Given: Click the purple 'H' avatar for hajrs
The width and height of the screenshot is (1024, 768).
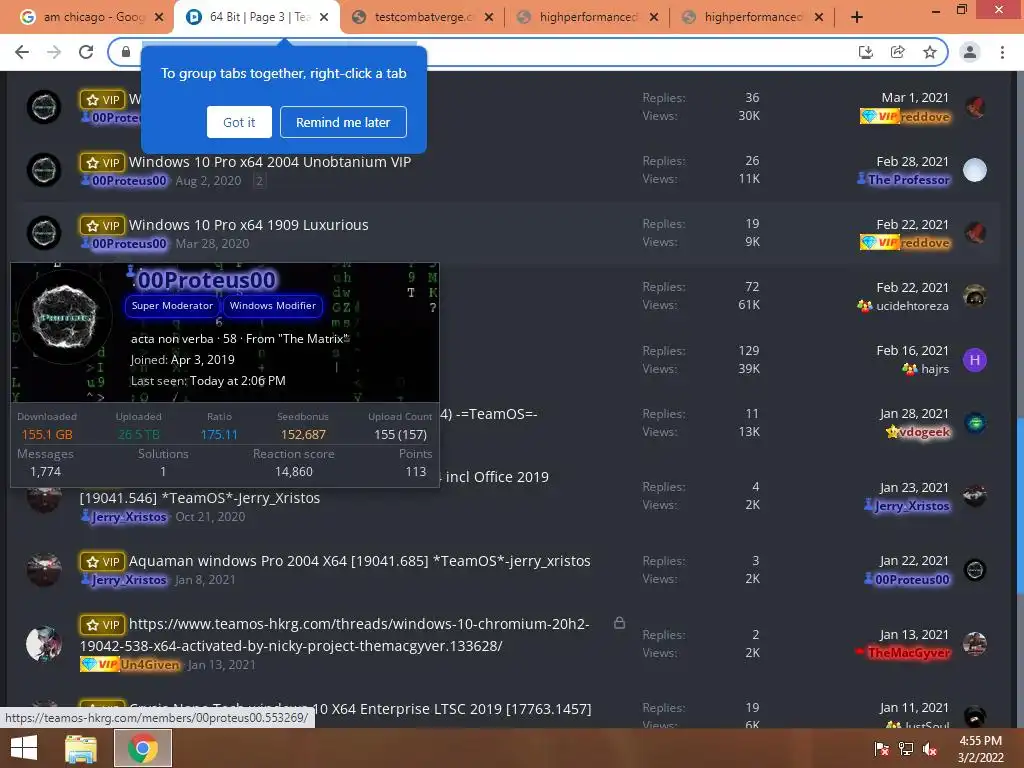Looking at the screenshot, I should pos(974,360).
